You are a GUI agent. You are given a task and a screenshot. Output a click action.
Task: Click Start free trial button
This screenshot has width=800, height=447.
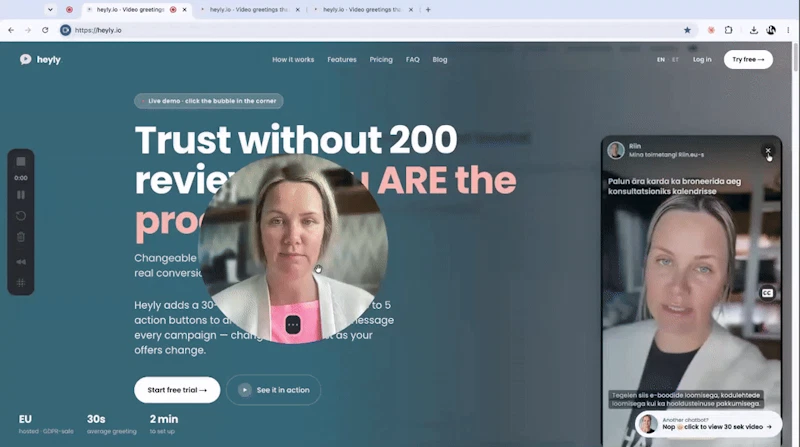pos(177,390)
